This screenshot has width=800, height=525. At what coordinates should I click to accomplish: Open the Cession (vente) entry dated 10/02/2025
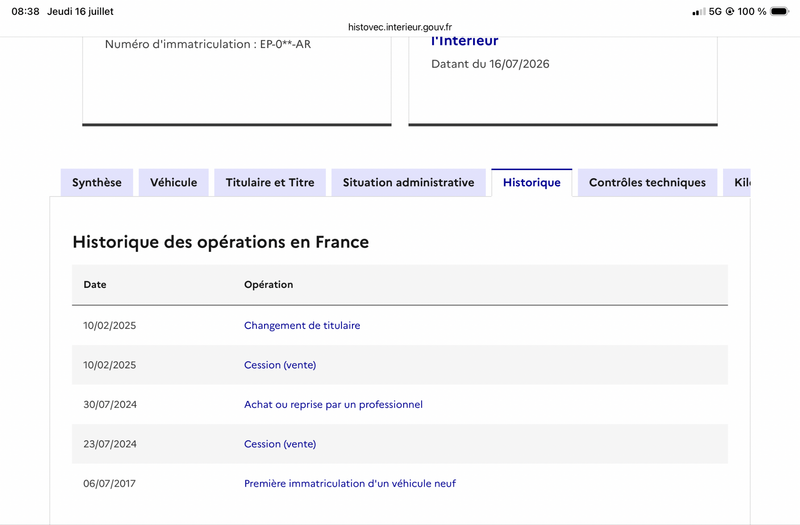coord(280,365)
